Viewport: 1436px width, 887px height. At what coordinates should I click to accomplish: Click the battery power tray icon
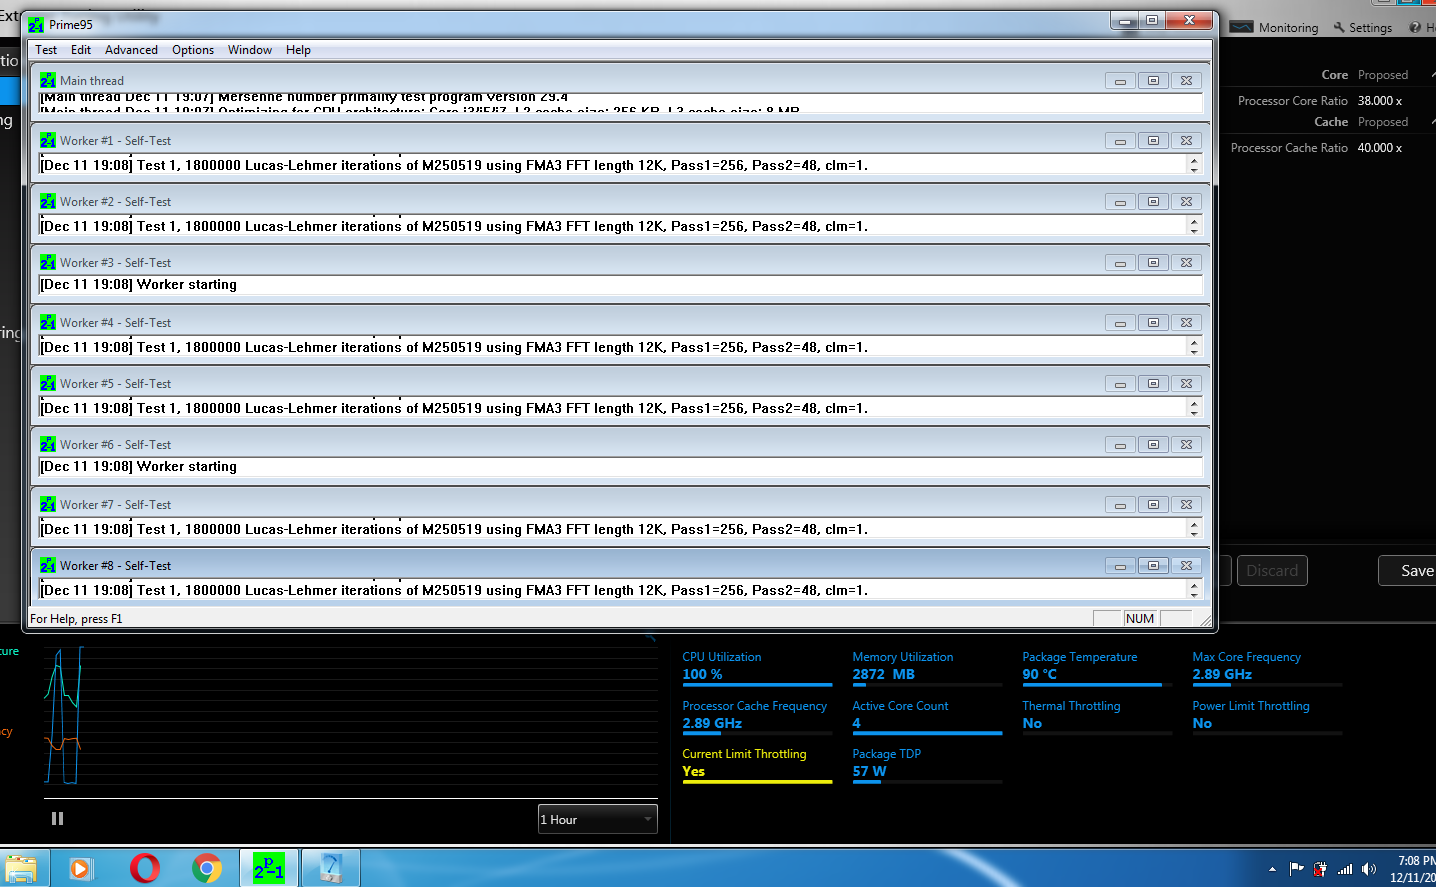[1320, 869]
